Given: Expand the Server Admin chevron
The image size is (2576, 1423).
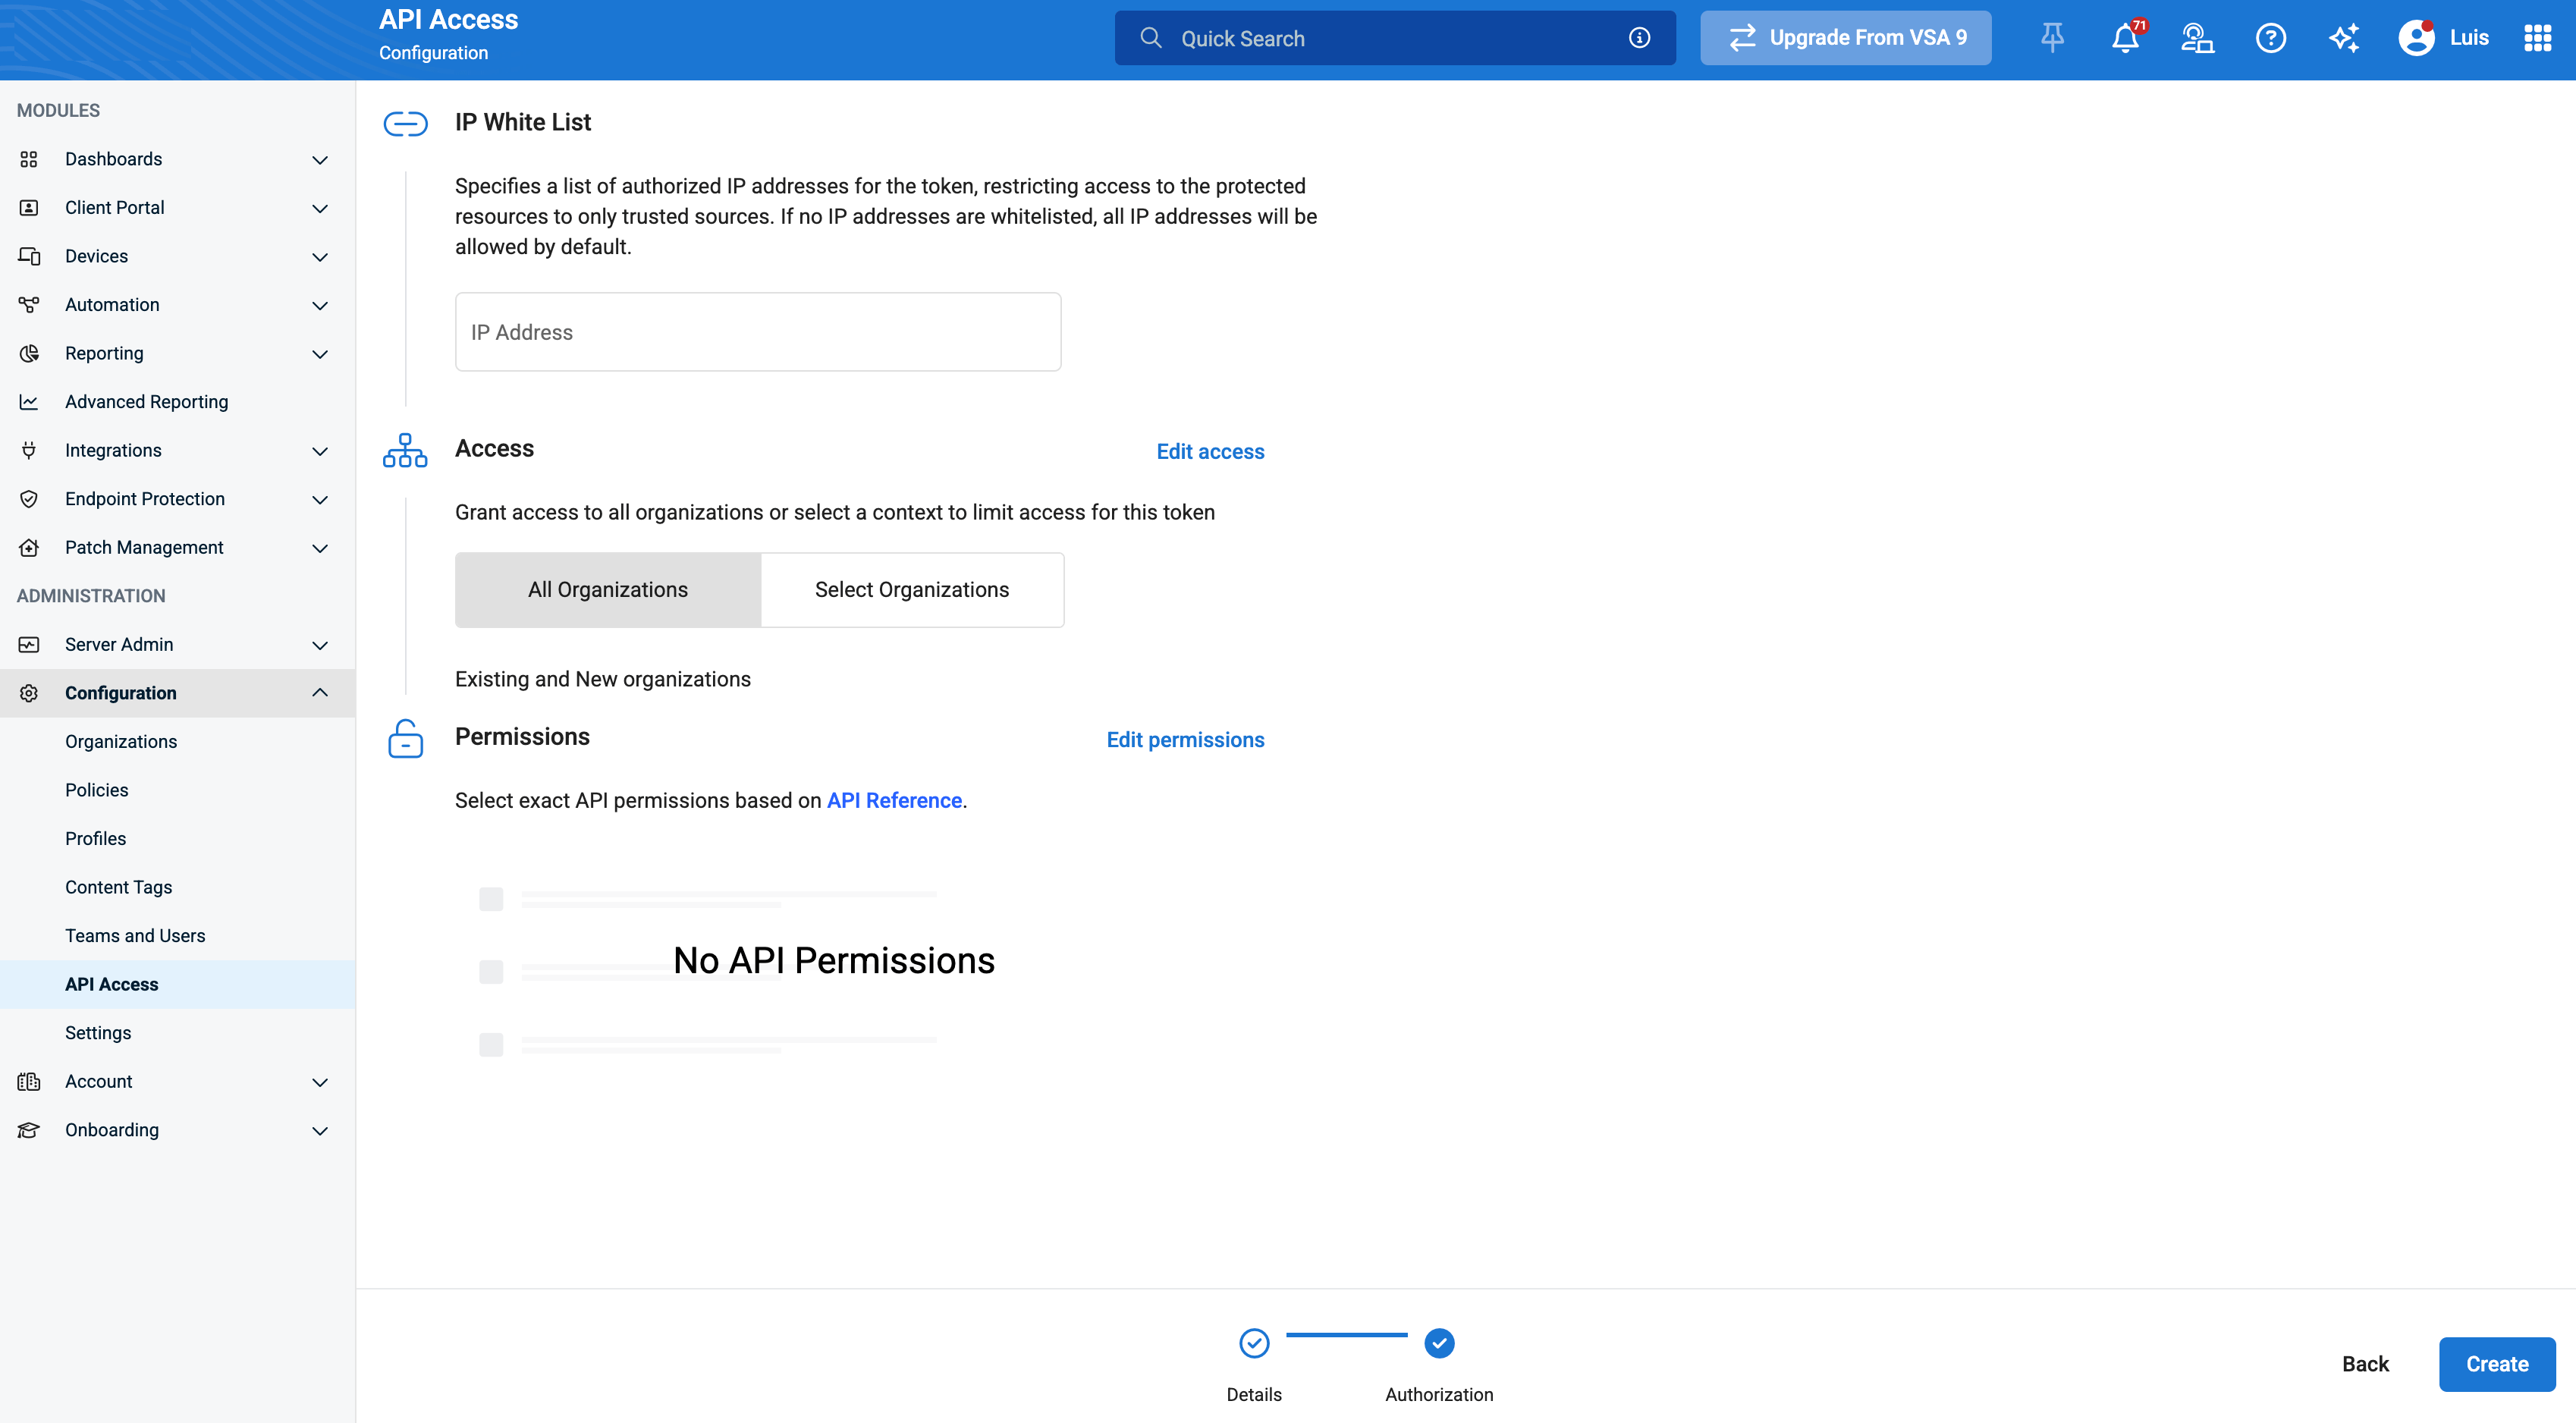Looking at the screenshot, I should tap(320, 645).
